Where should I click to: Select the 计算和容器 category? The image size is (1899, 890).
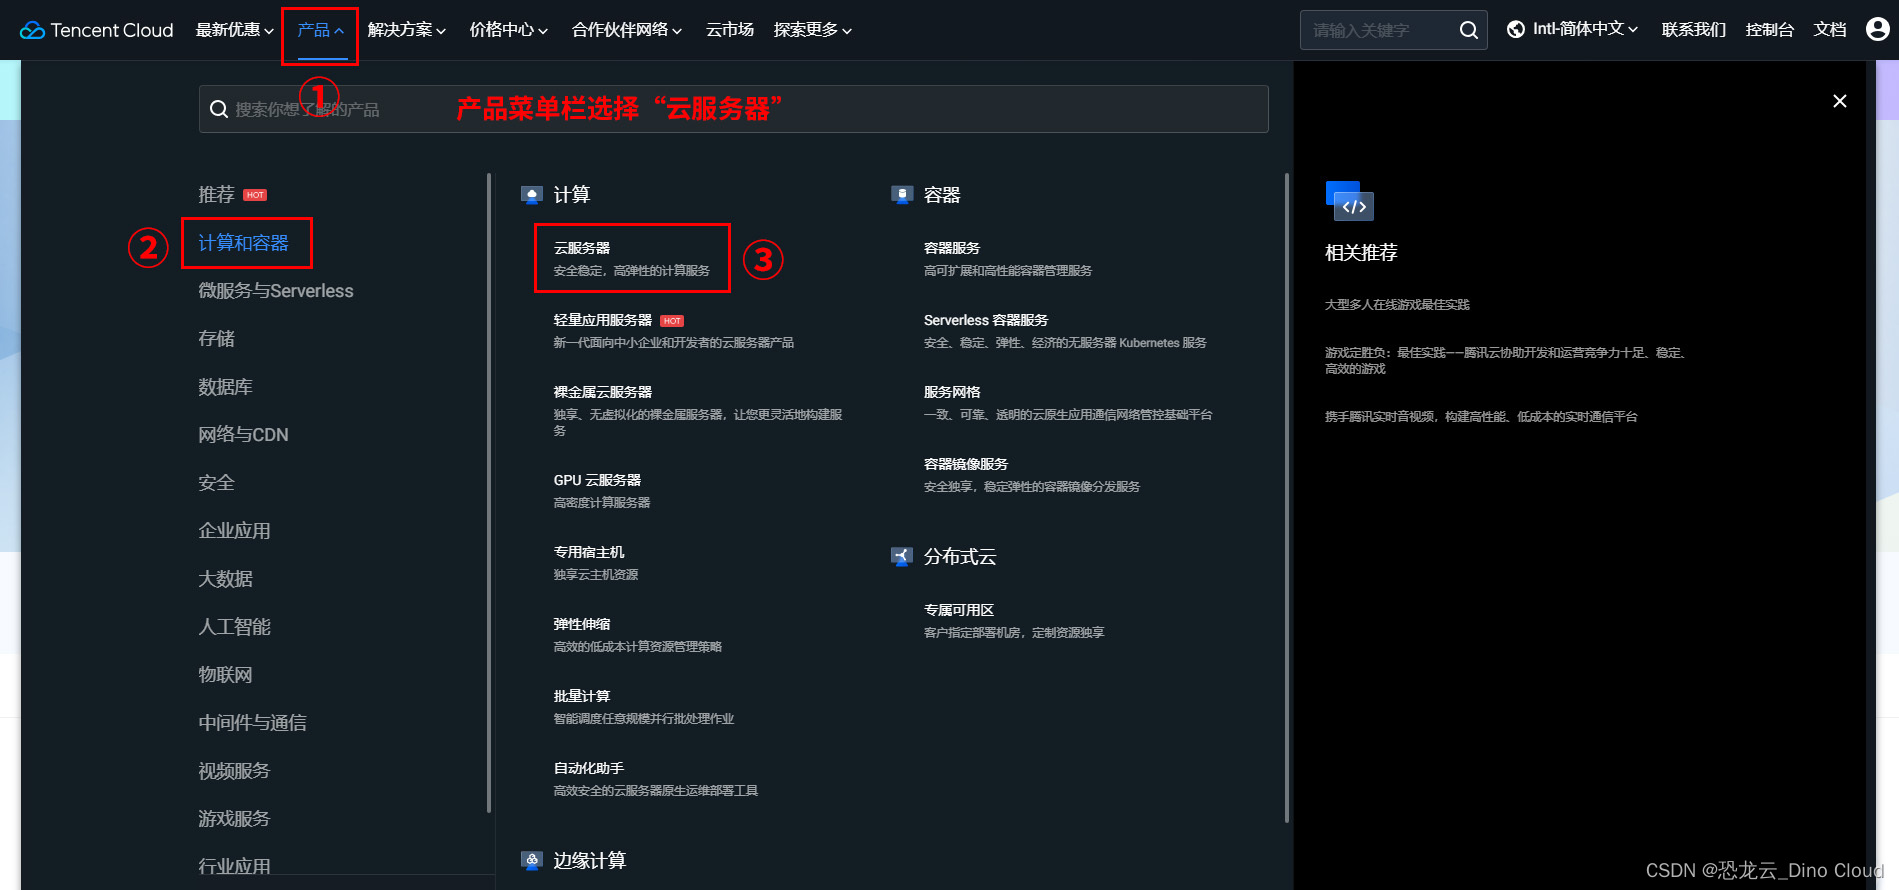pyautogui.click(x=243, y=243)
